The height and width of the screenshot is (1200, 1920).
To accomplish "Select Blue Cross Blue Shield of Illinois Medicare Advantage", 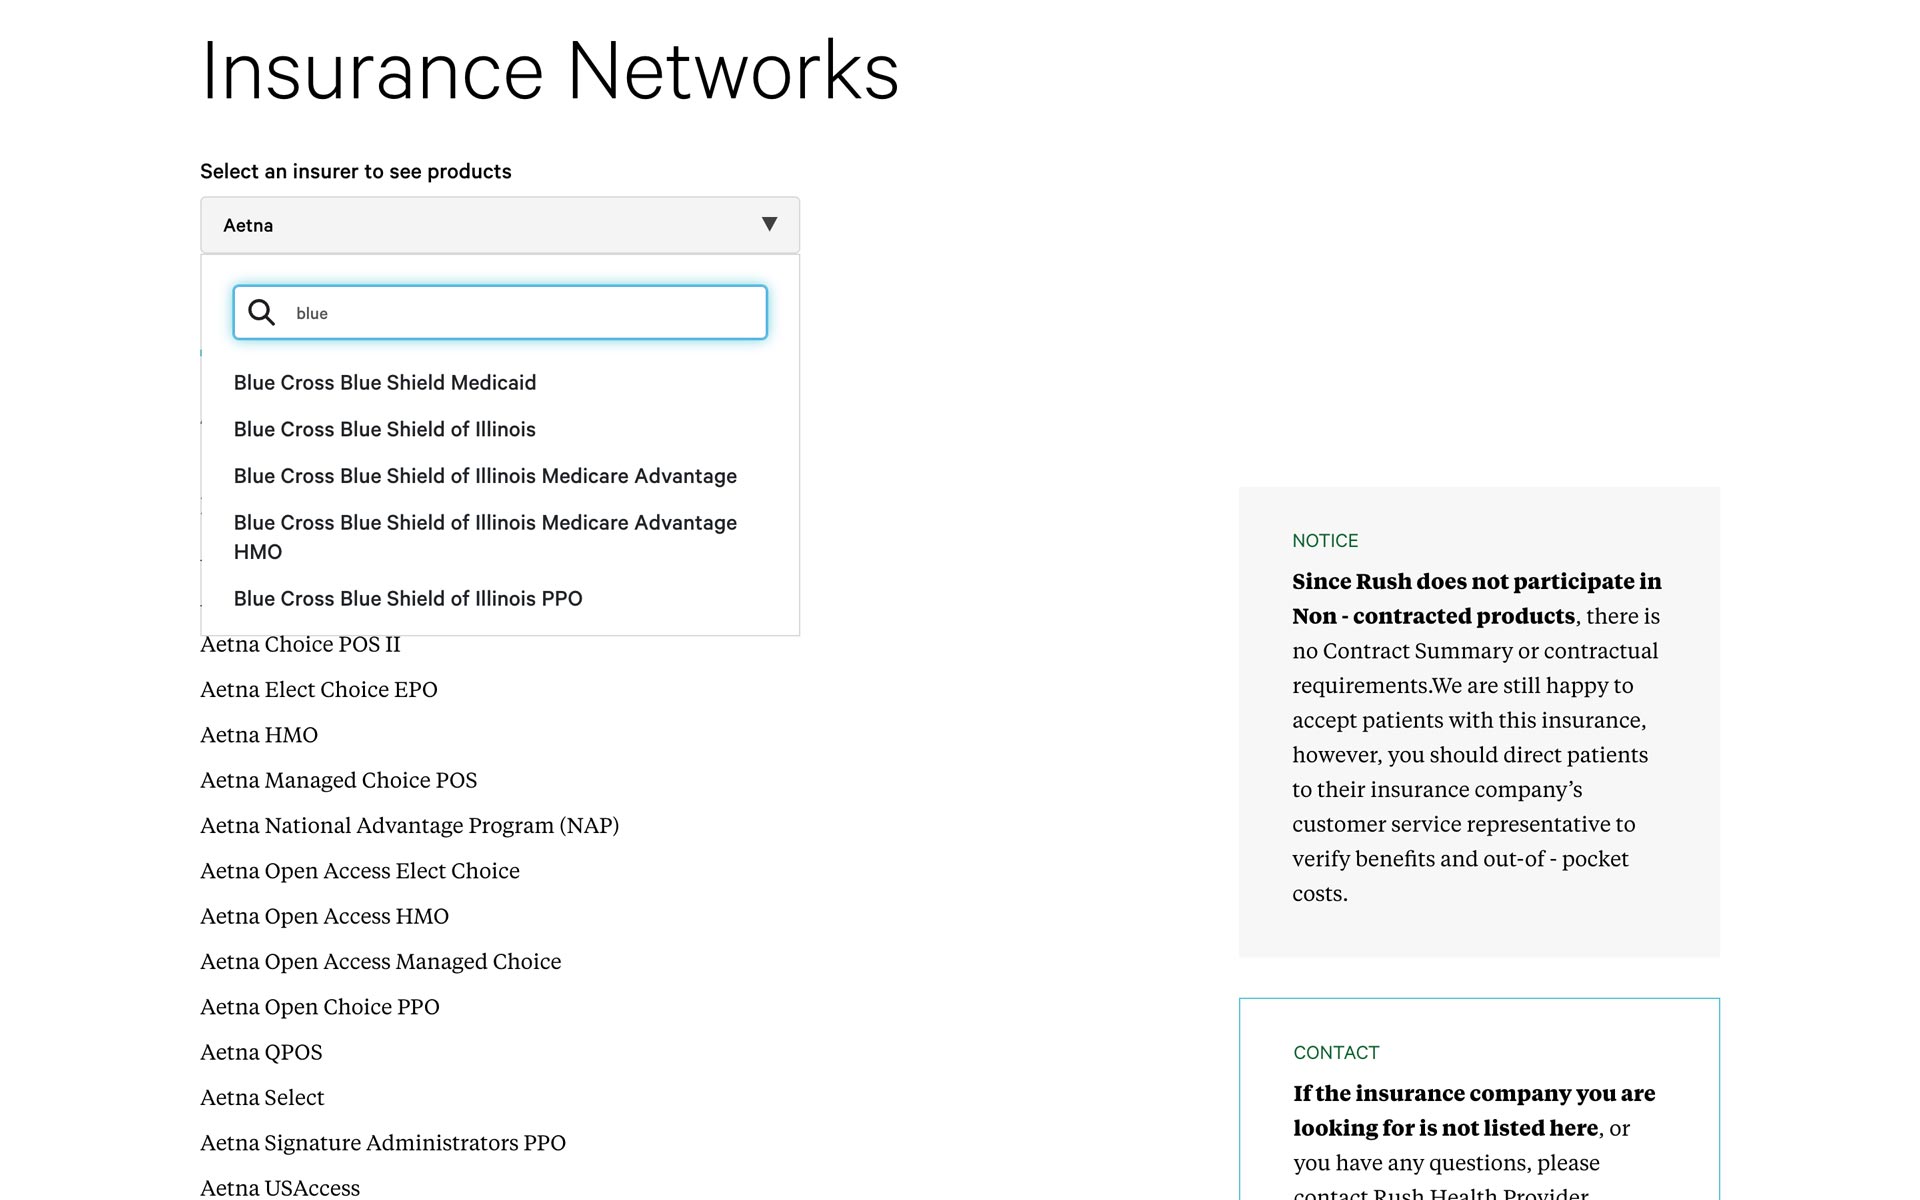I will 485,476.
